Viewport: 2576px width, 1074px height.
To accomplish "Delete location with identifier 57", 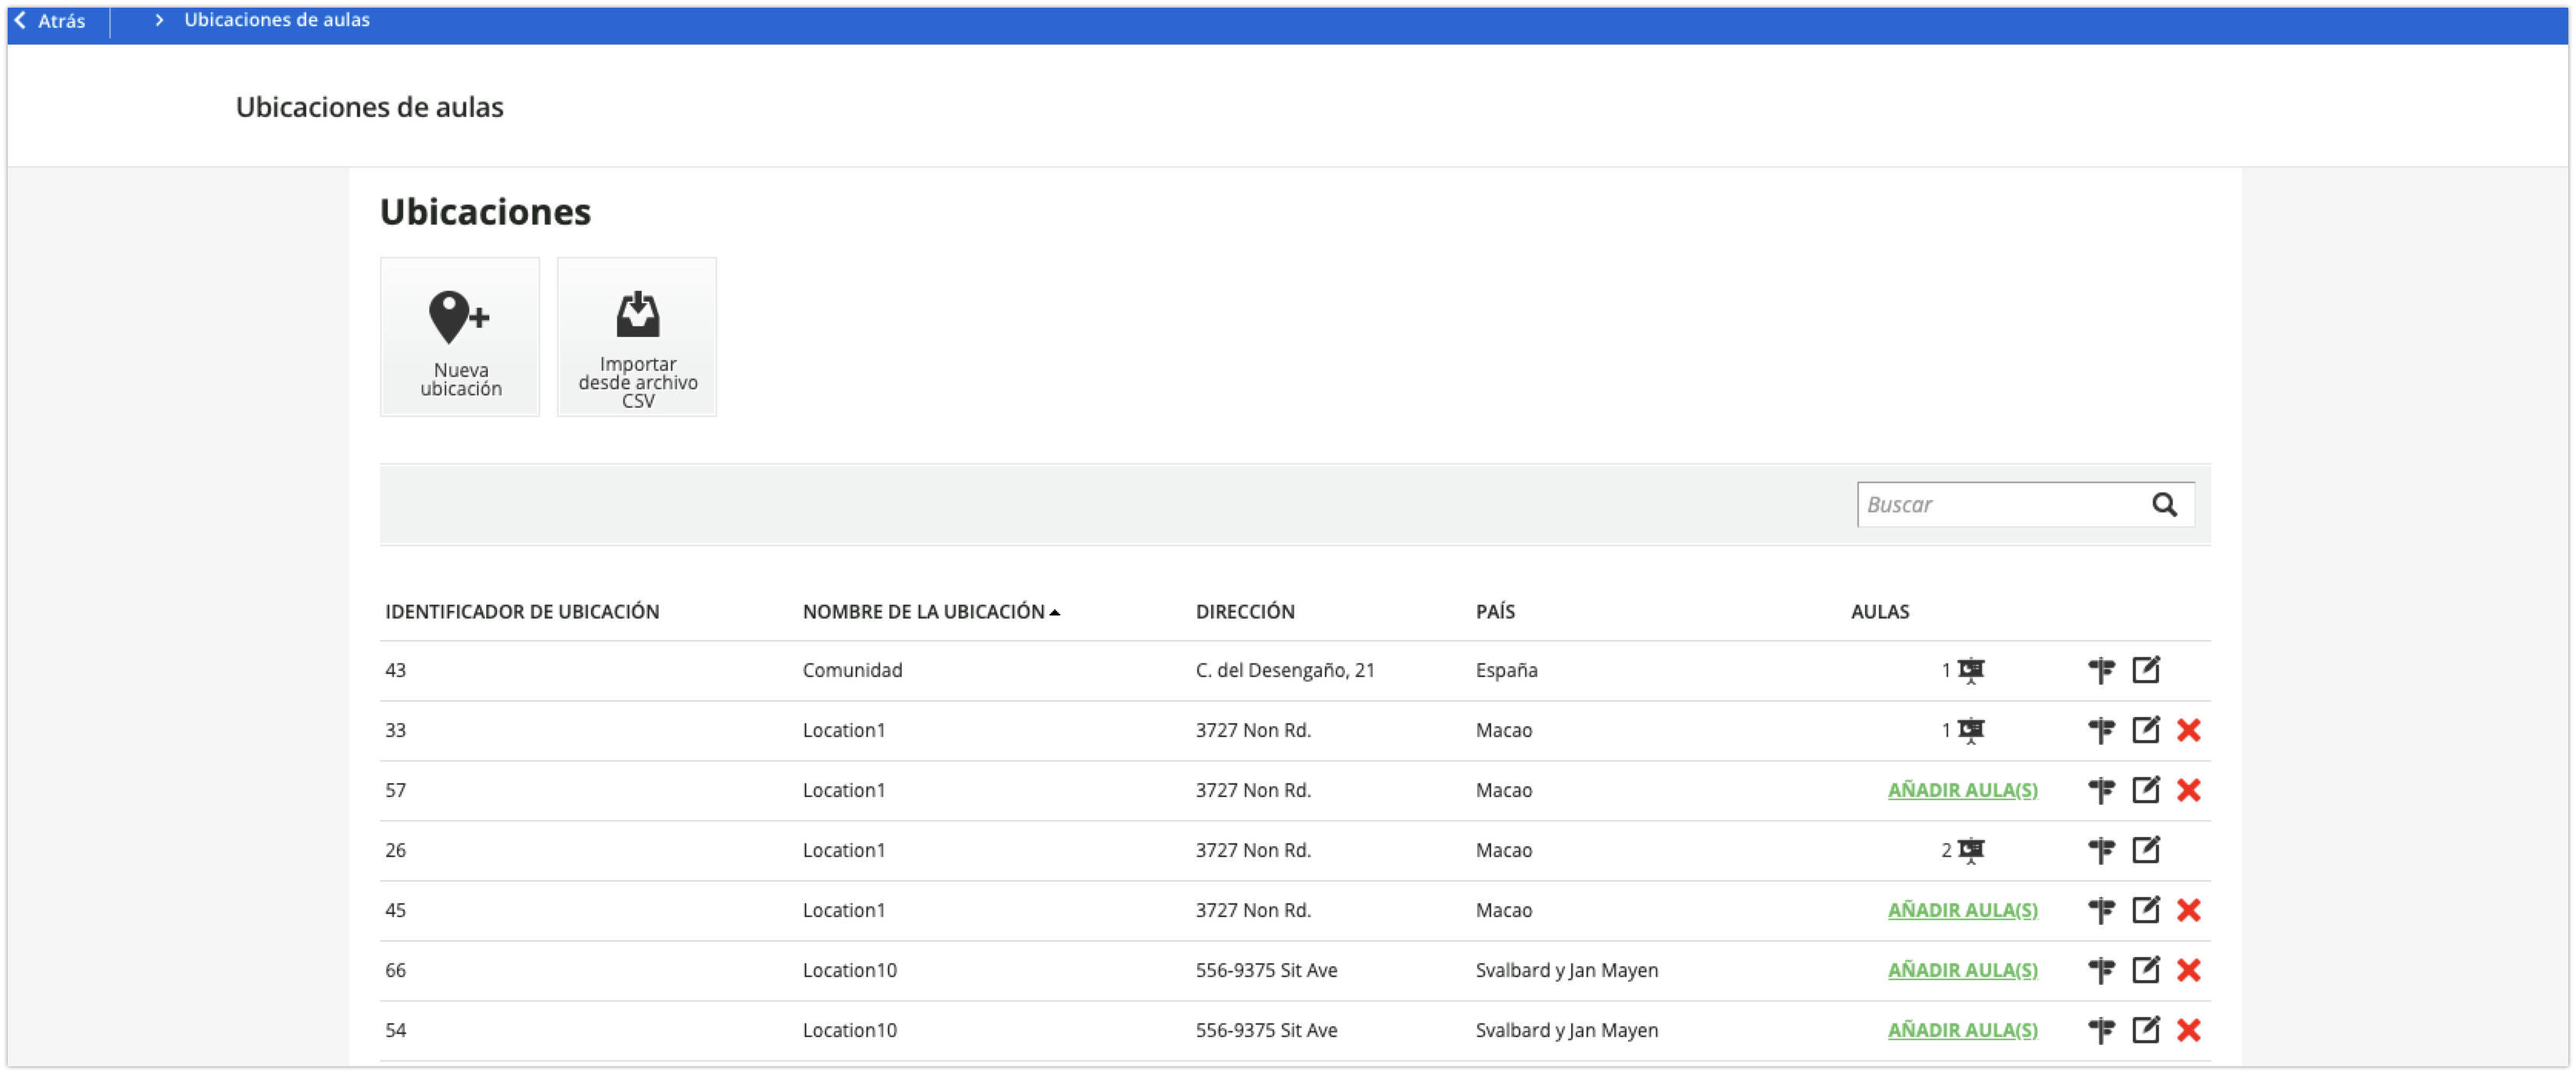I will (2188, 790).
